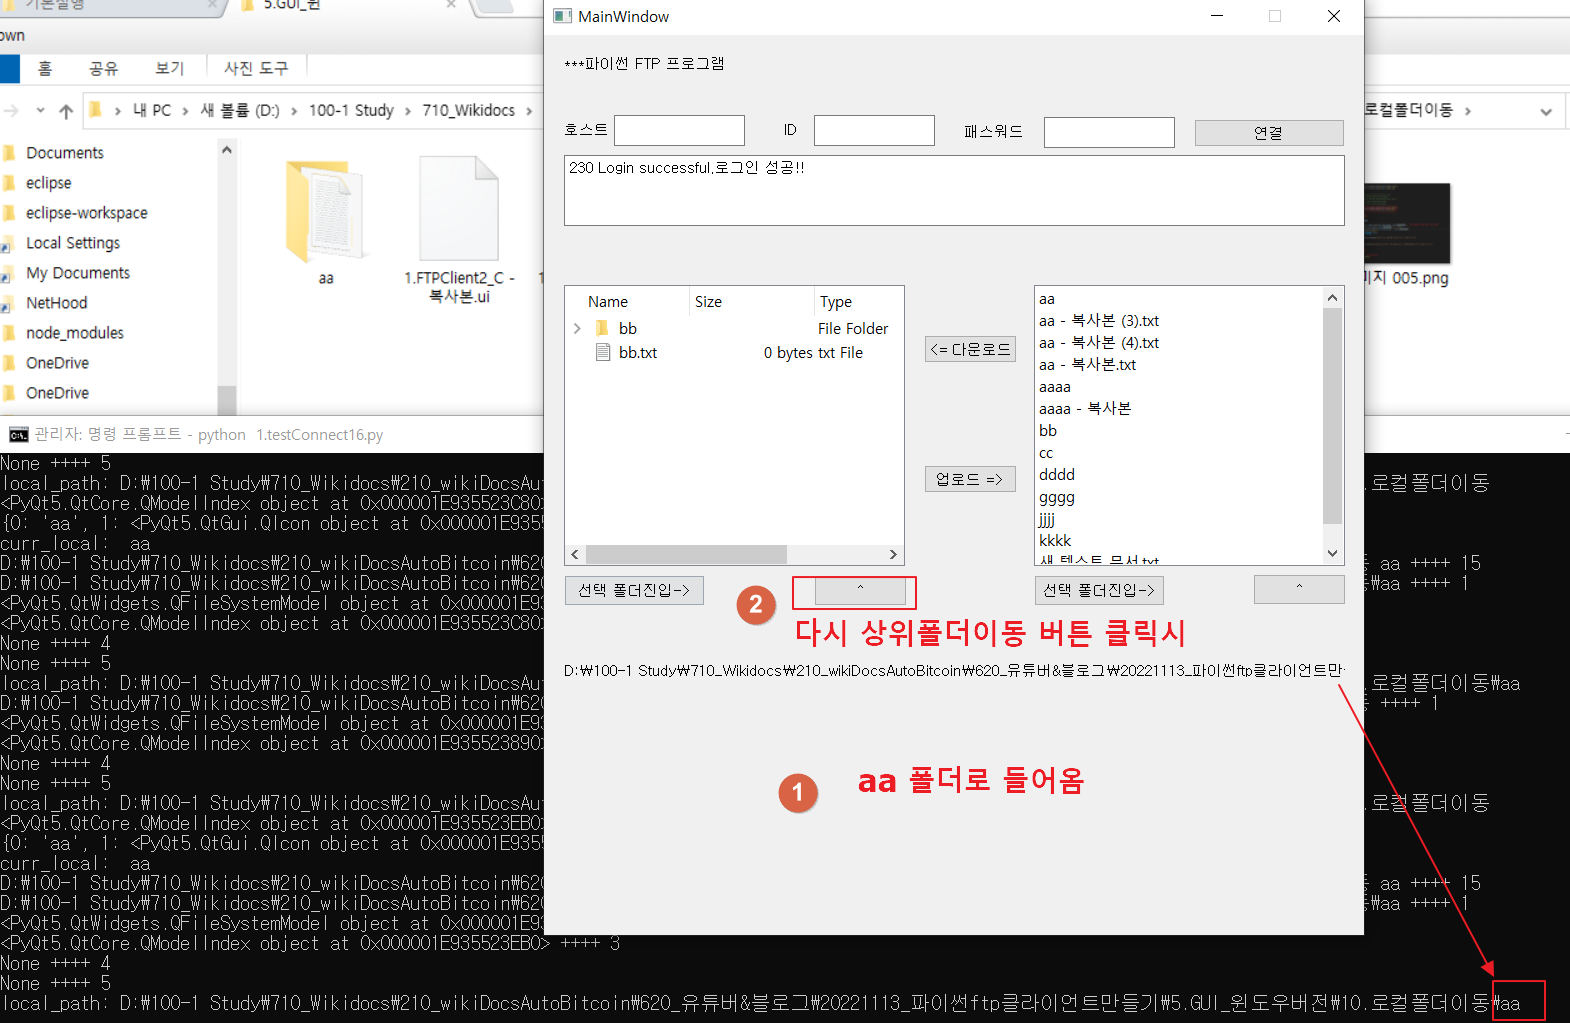Image resolution: width=1570 pixels, height=1023 pixels.
Task: Sort by the Size column header
Action: click(708, 301)
